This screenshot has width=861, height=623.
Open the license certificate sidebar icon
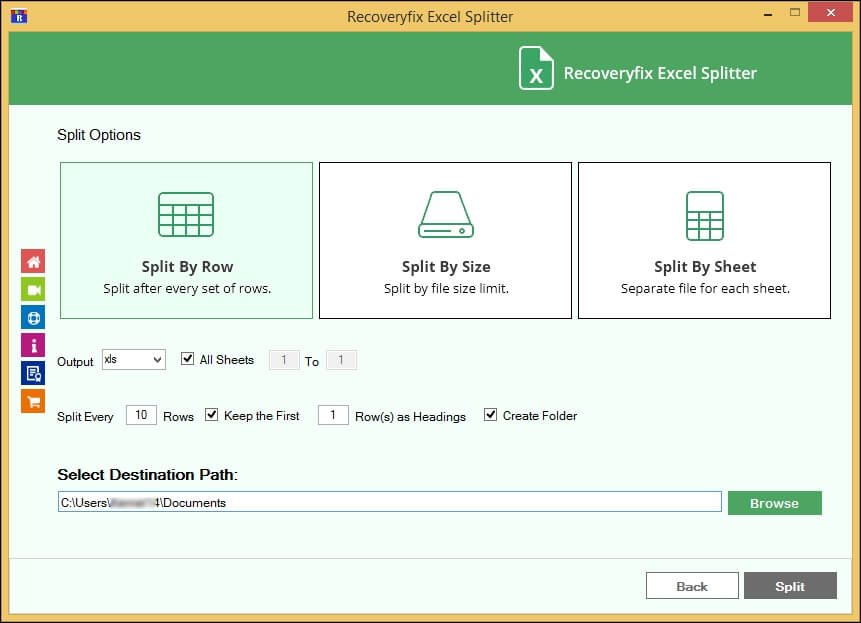[33, 373]
